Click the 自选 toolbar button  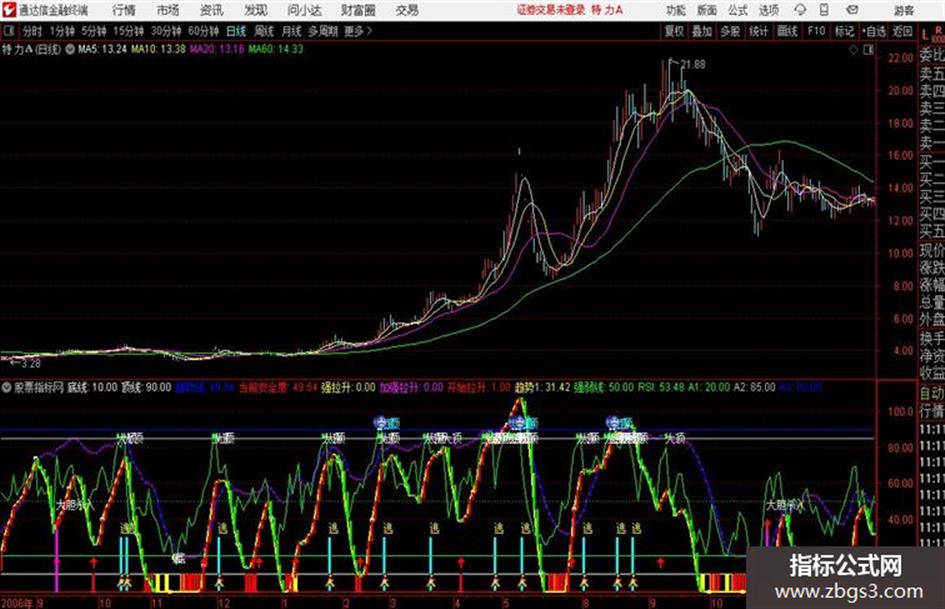coord(874,31)
